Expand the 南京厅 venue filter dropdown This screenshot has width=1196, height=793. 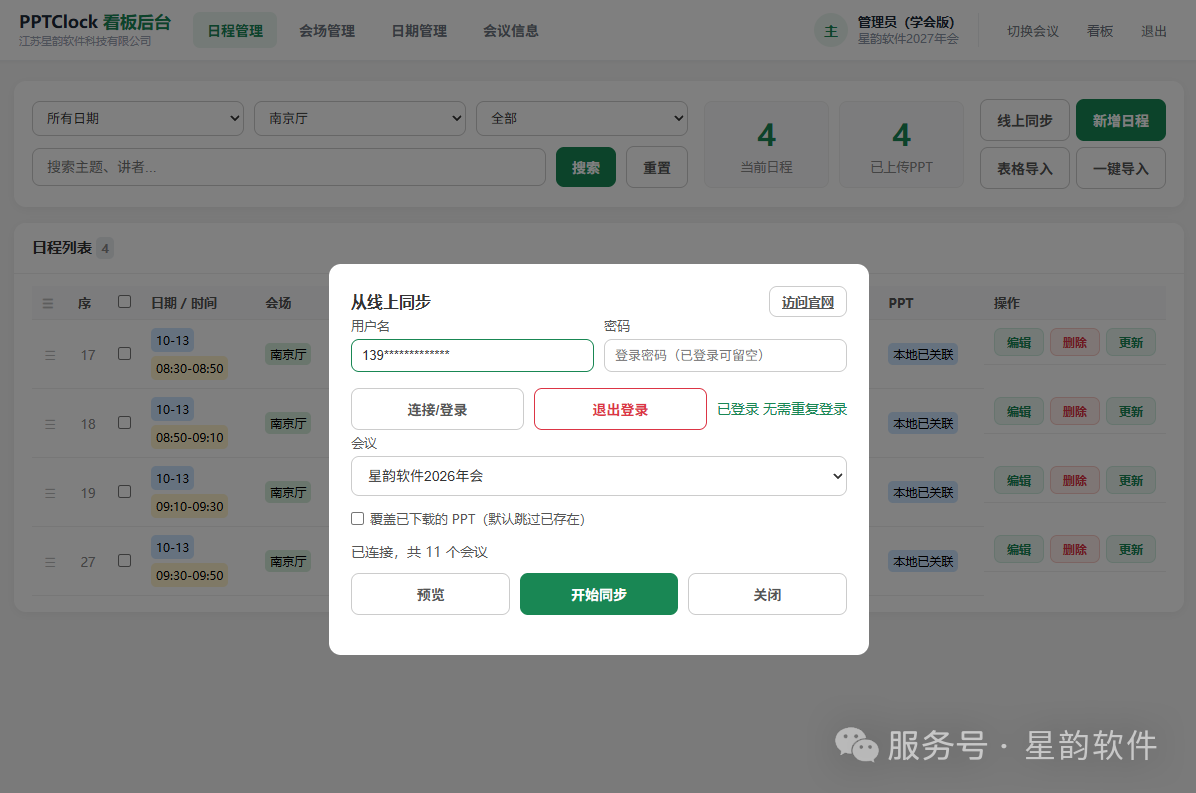360,118
